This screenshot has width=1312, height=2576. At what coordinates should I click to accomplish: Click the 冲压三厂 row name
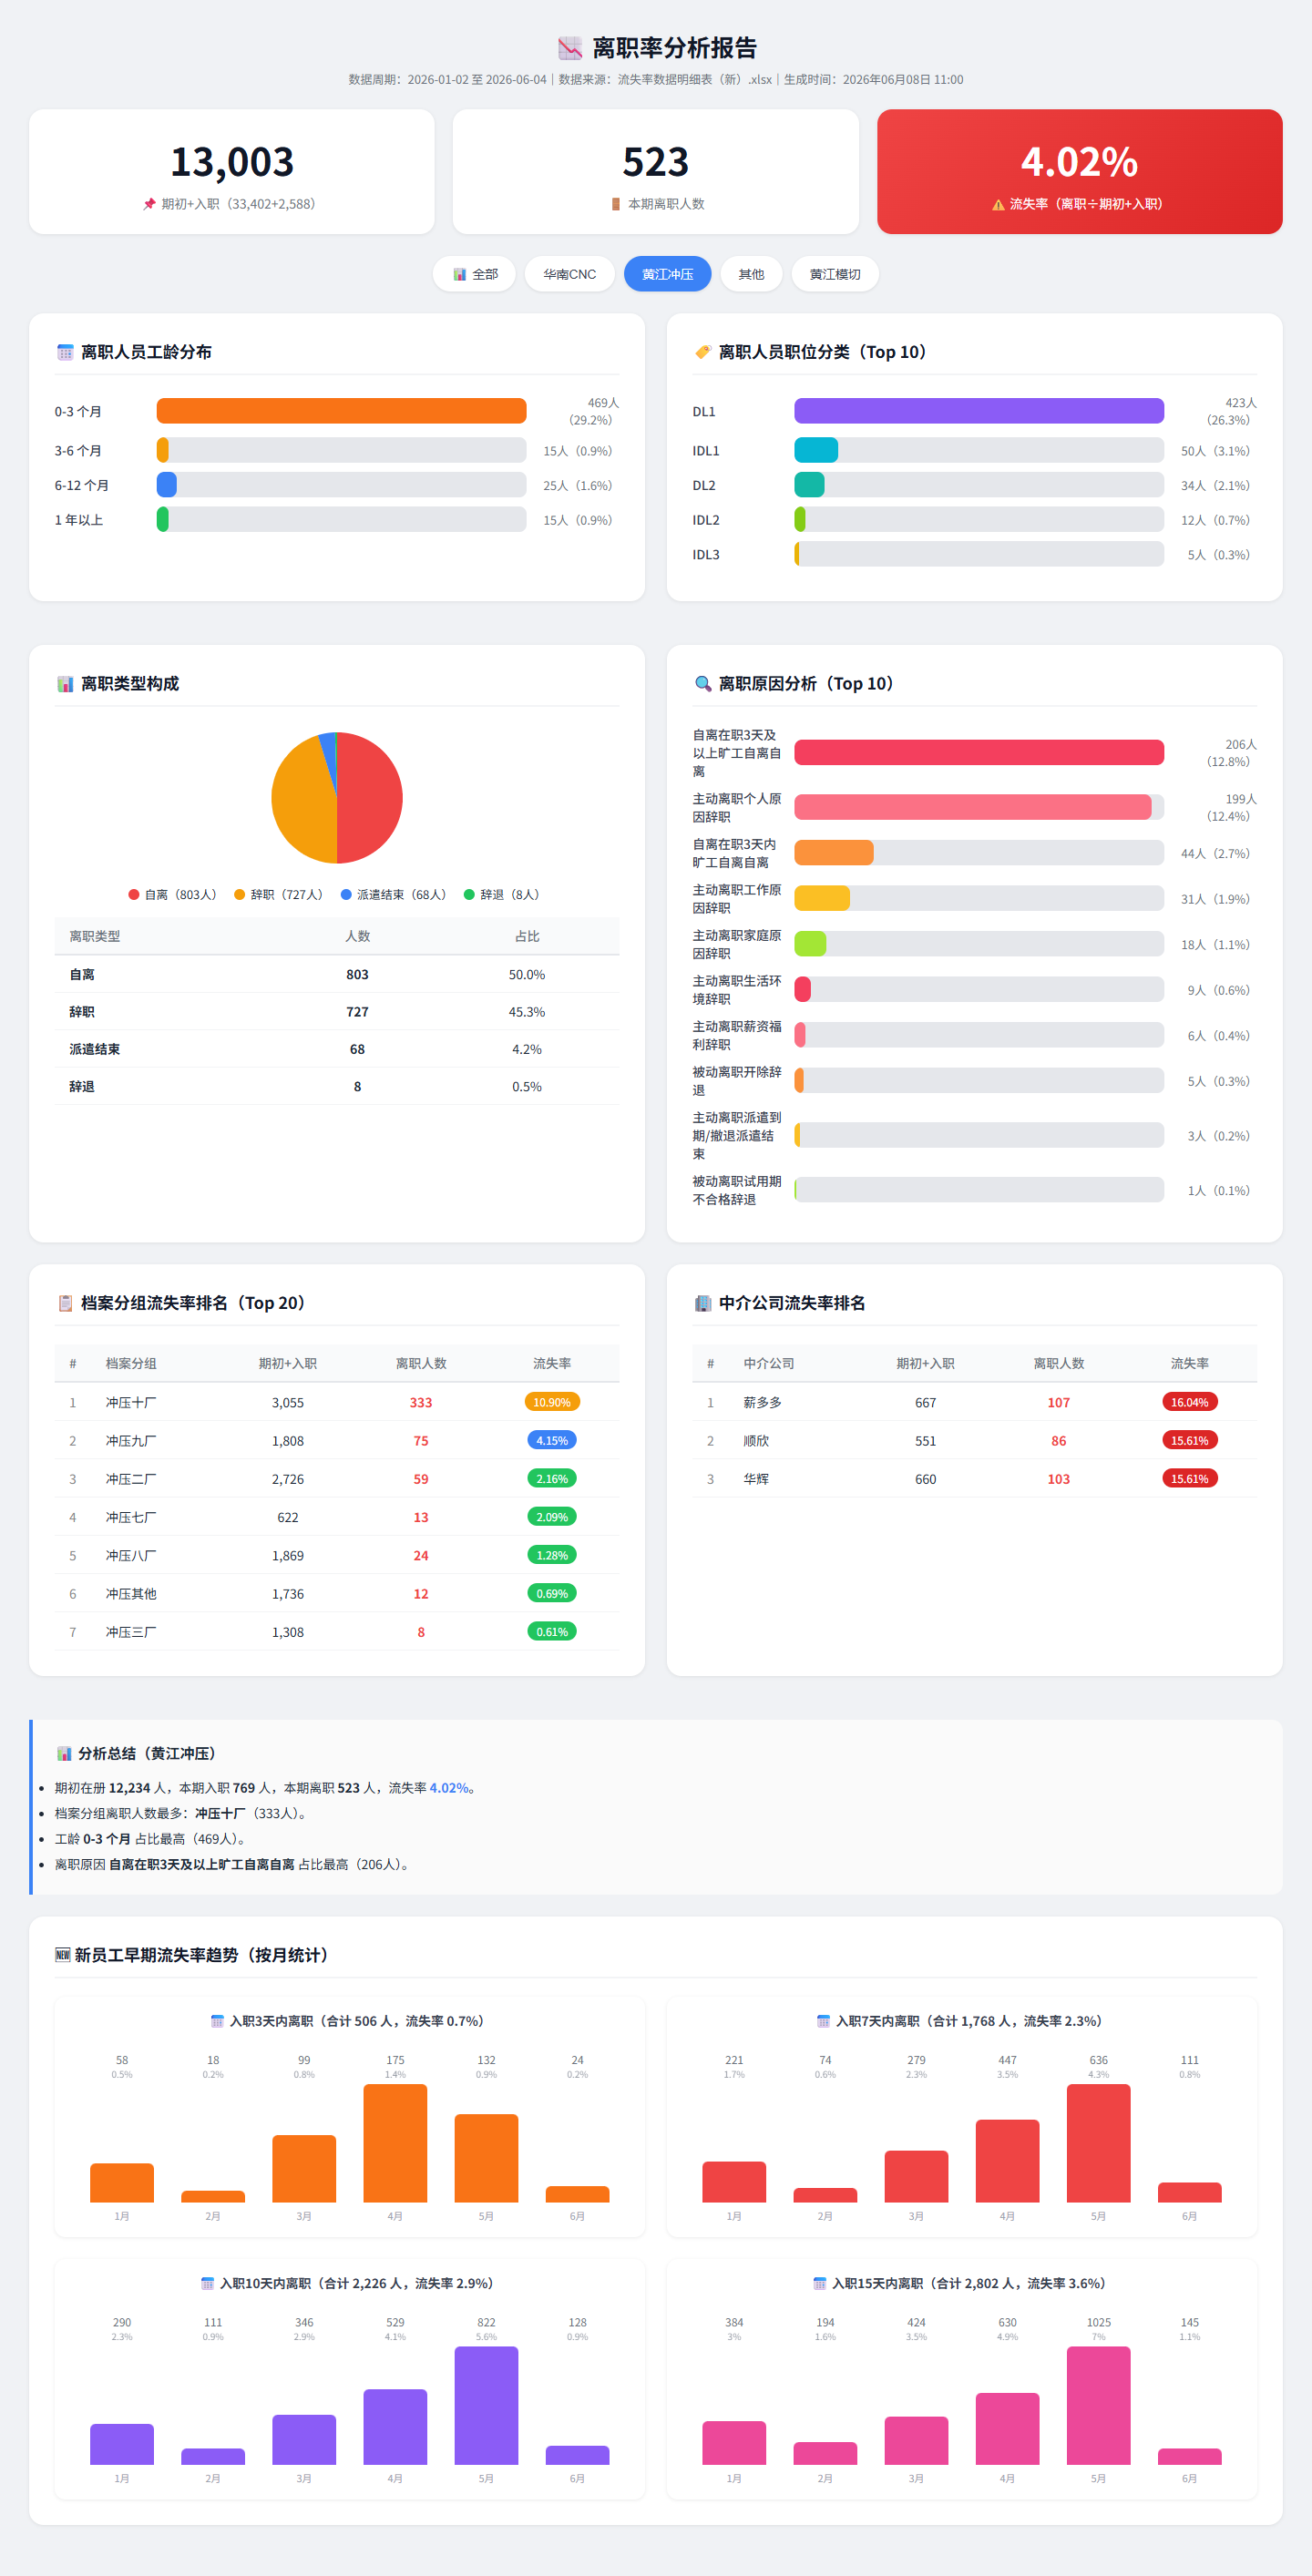(x=131, y=1632)
